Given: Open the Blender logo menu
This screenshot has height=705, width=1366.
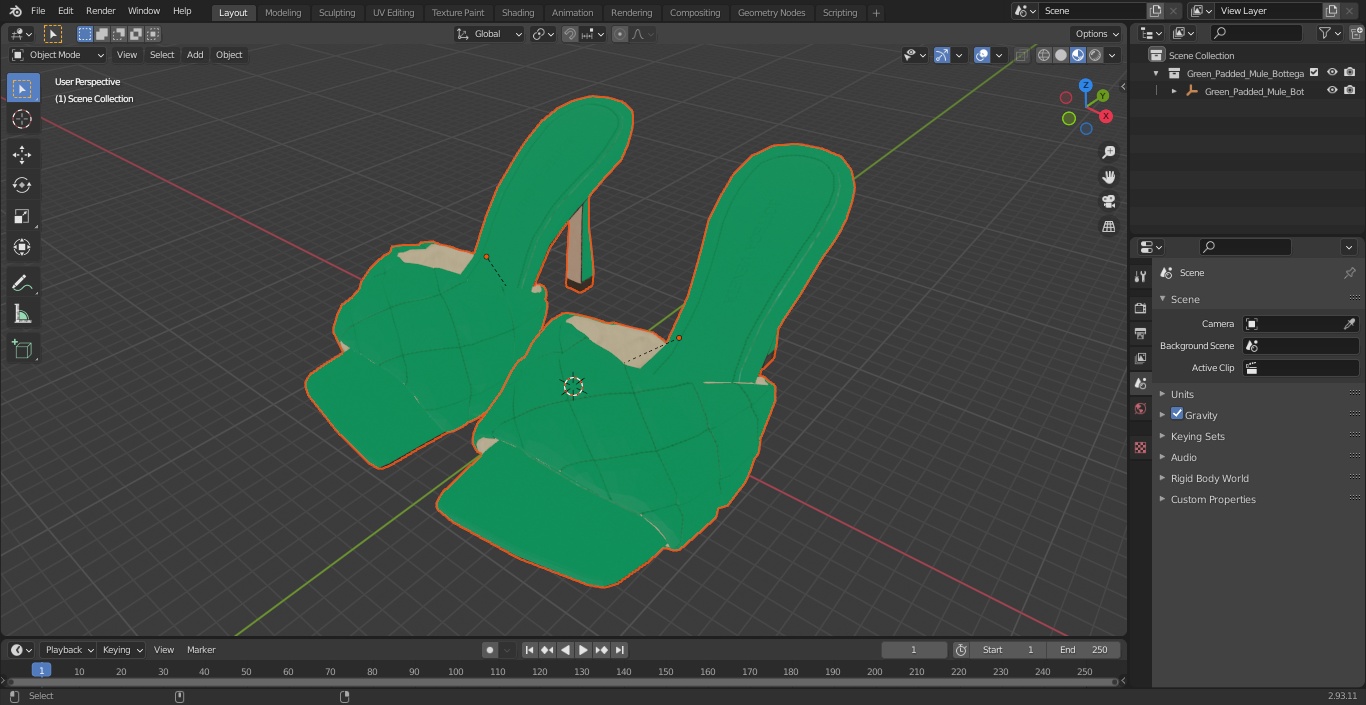Looking at the screenshot, I should (x=16, y=11).
